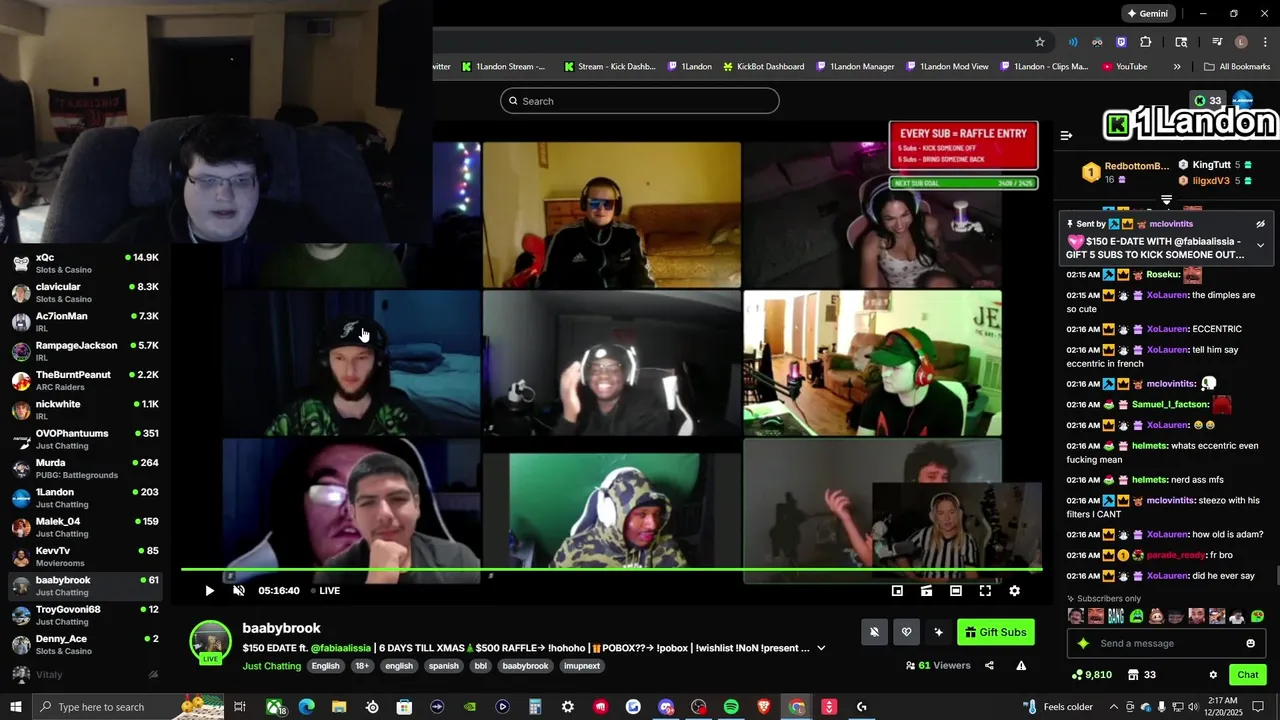Unmute the stream with the volume icon
Screen dimensions: 1280x720
[x=239, y=591]
